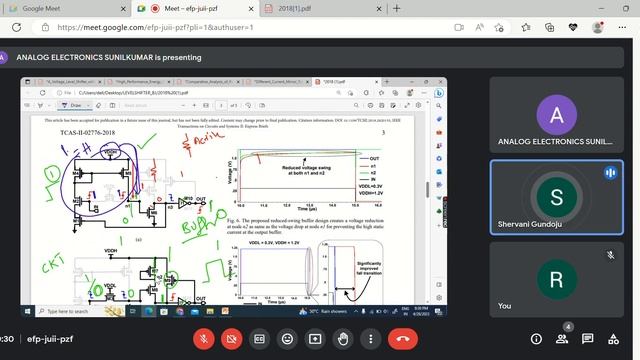Show meeting details info

[x=536, y=339]
